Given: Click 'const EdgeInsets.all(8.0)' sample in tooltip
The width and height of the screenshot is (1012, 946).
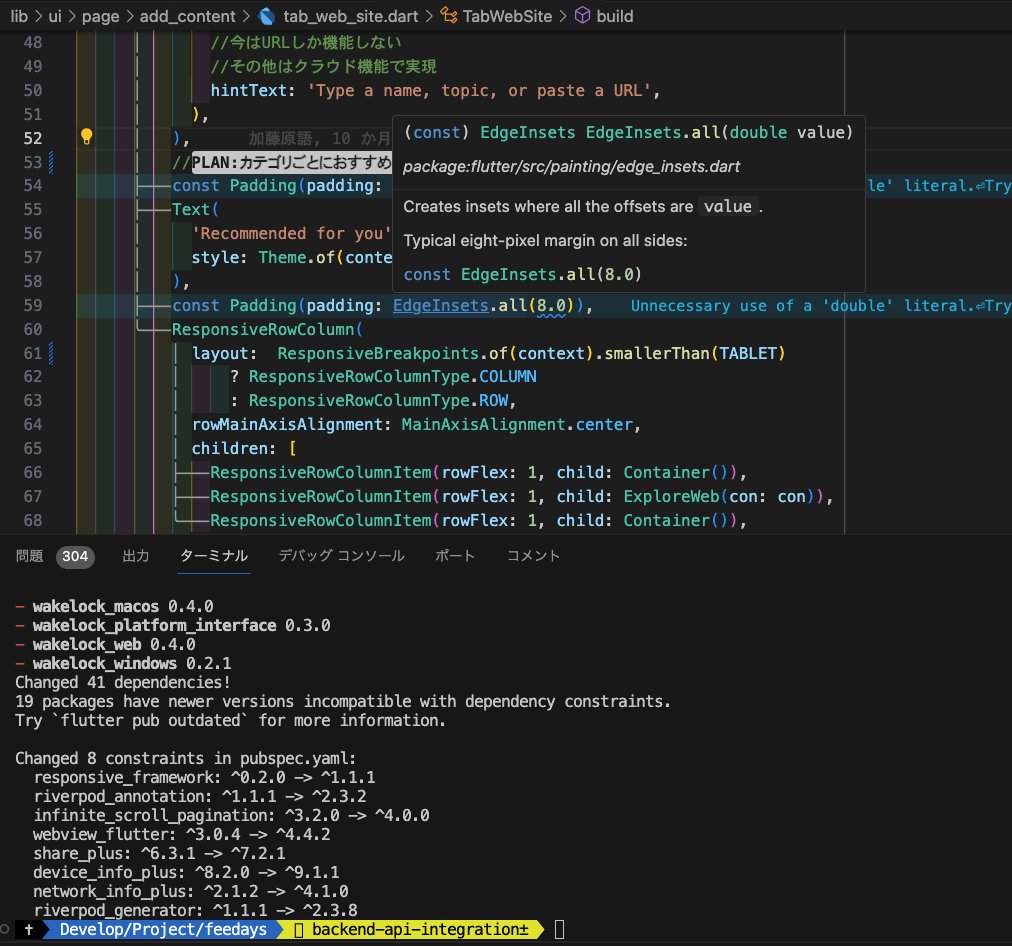Looking at the screenshot, I should pyautogui.click(x=522, y=274).
